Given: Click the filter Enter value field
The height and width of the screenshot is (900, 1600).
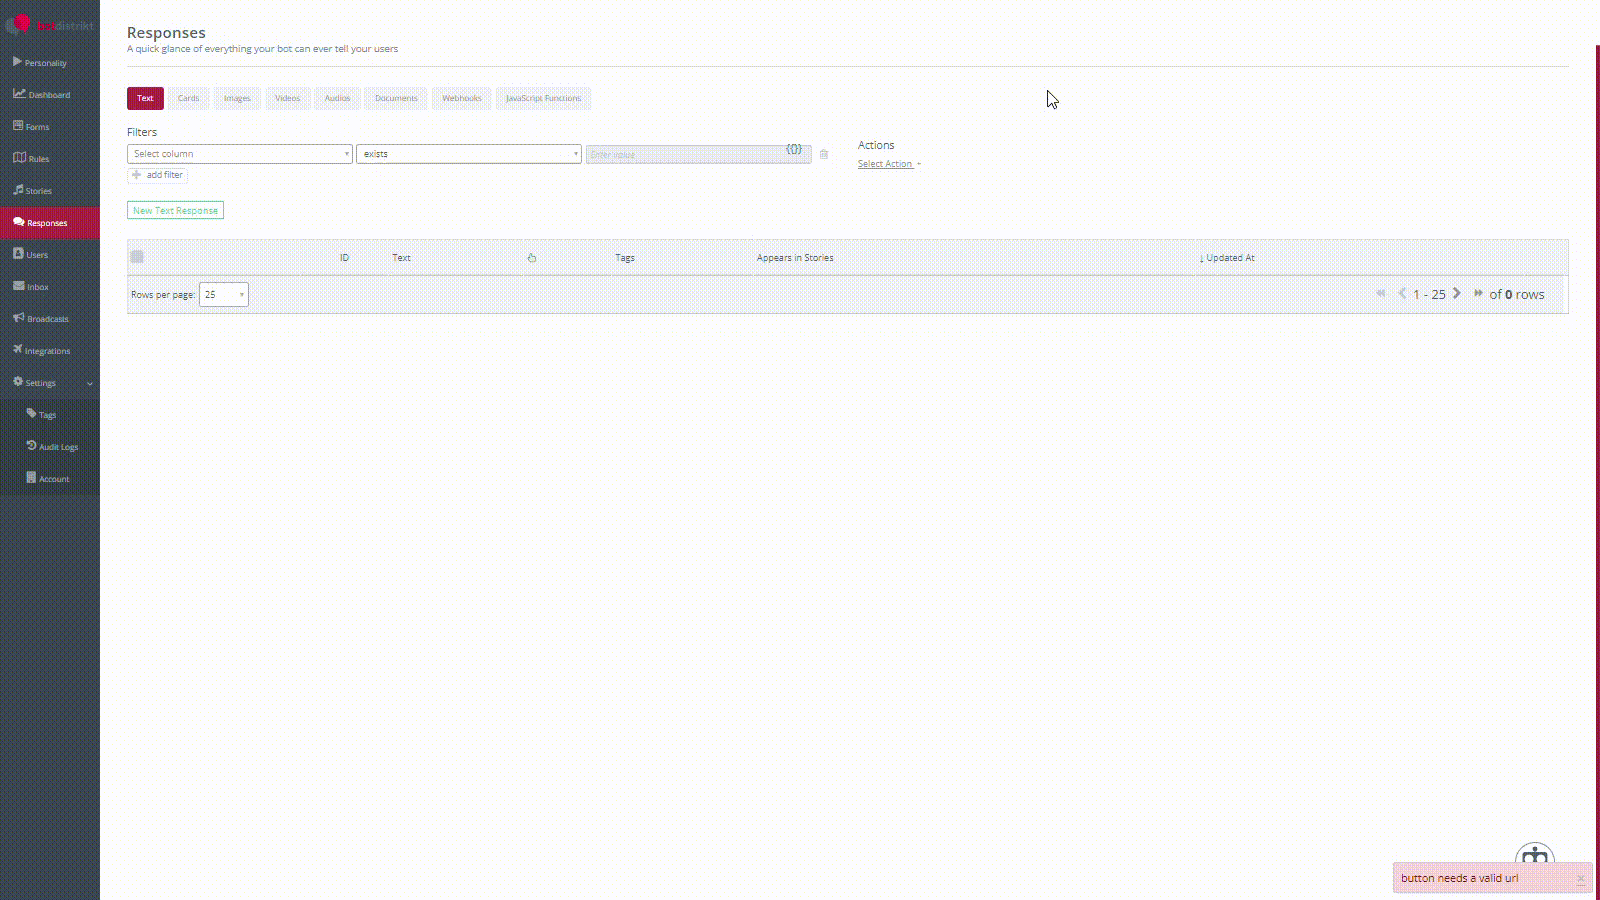Looking at the screenshot, I should tap(685, 155).
